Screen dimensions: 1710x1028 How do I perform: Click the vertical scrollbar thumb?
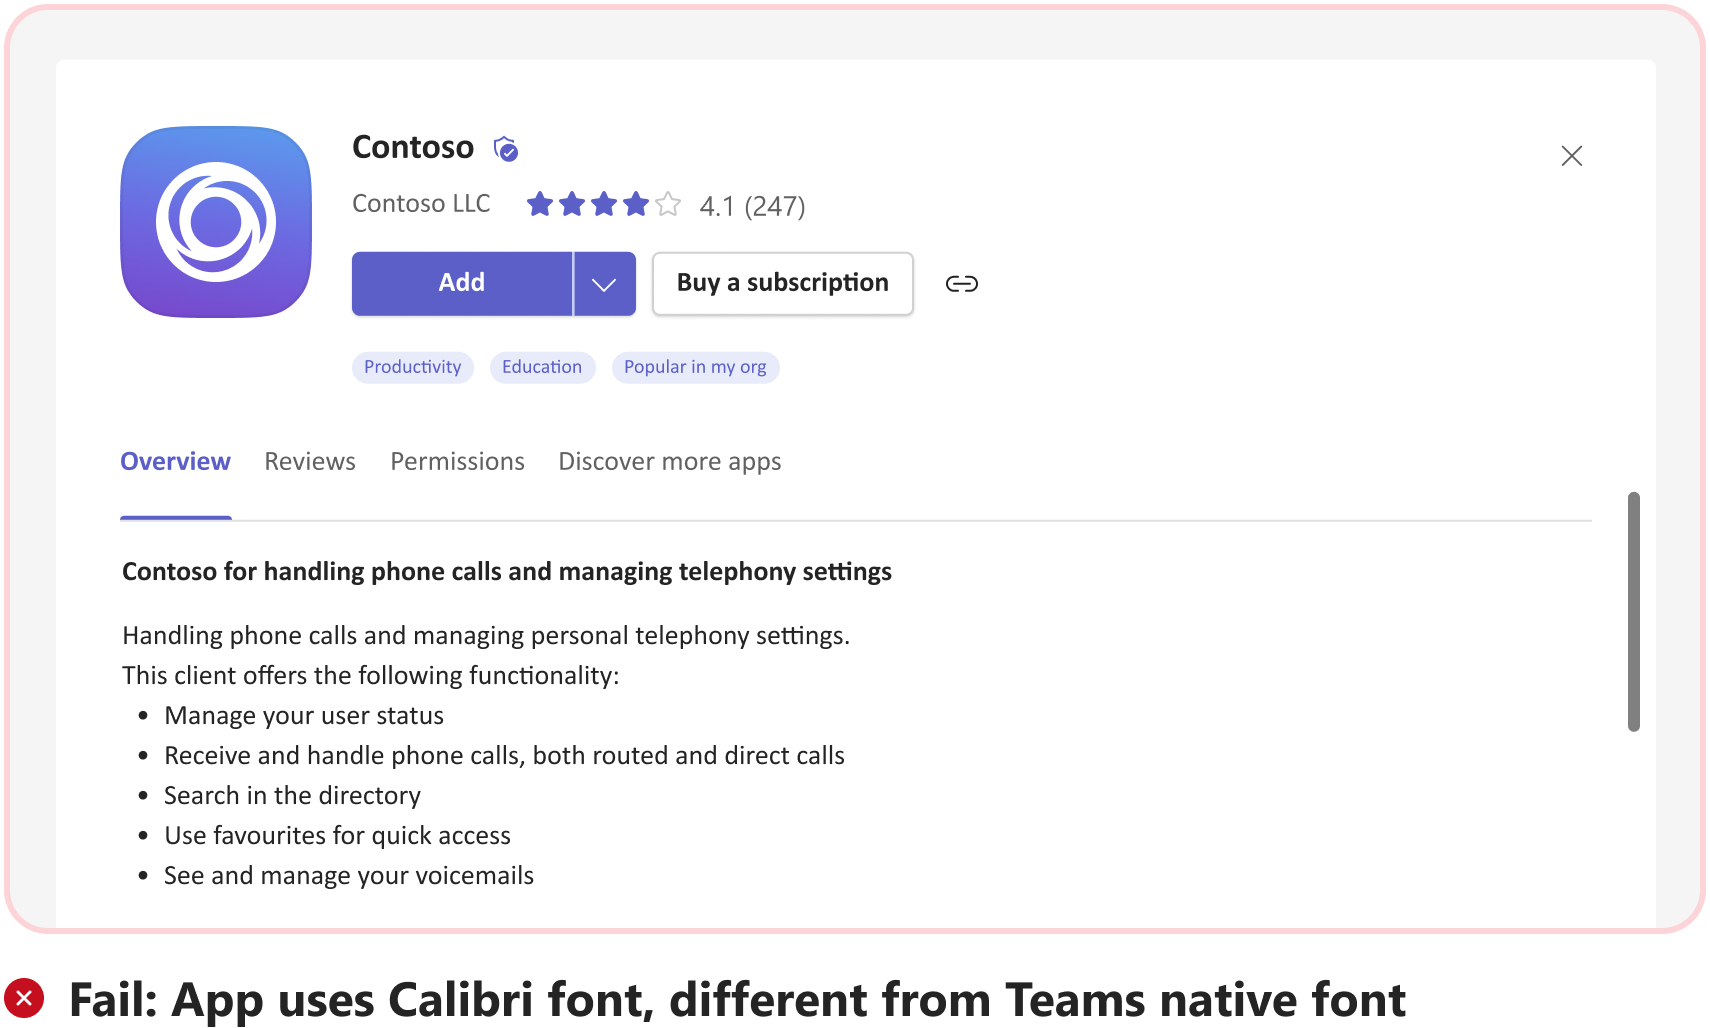[1634, 612]
